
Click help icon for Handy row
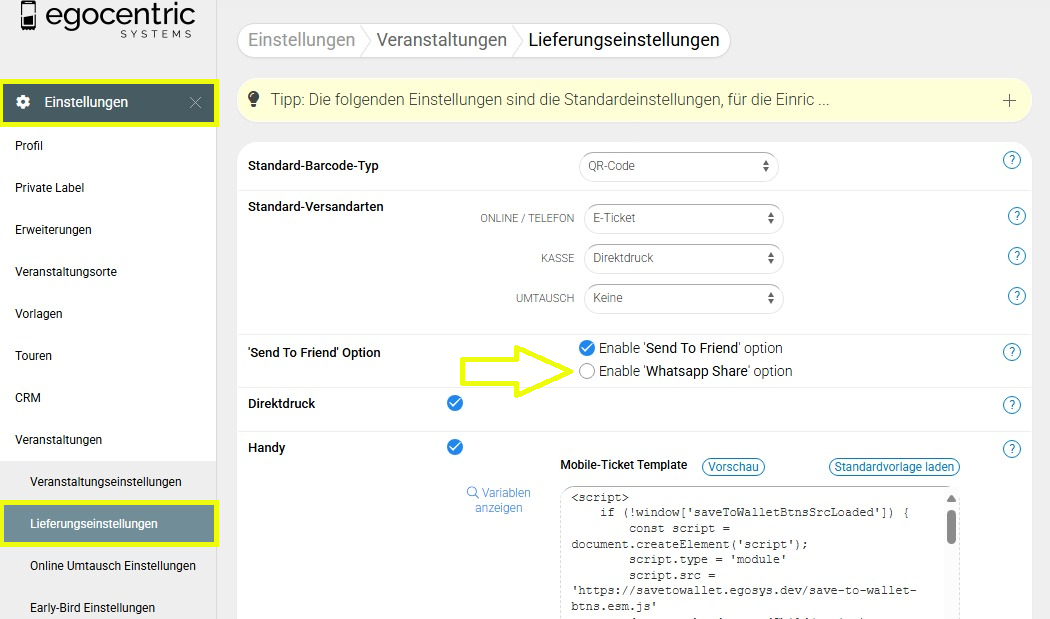point(1011,449)
